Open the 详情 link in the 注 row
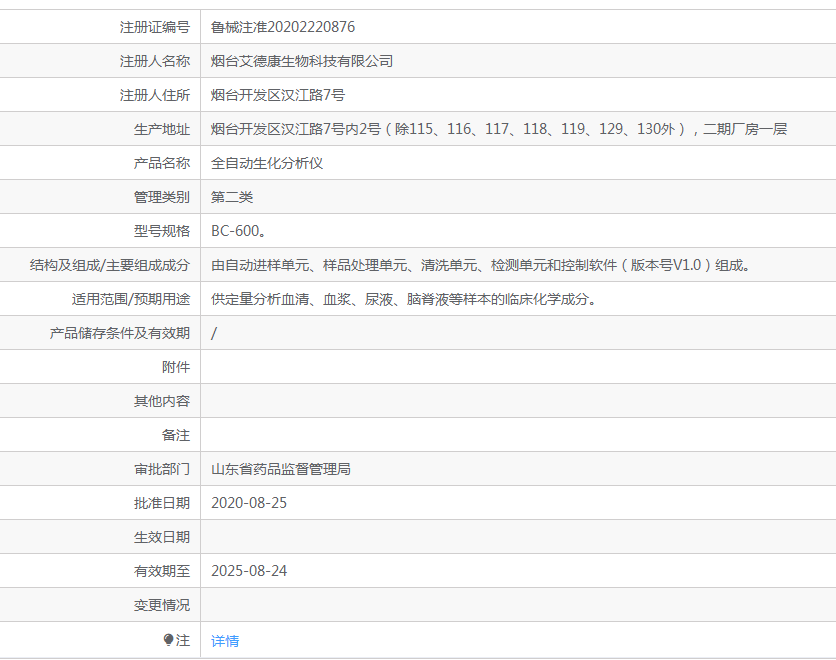The width and height of the screenshot is (836, 660). pos(225,641)
